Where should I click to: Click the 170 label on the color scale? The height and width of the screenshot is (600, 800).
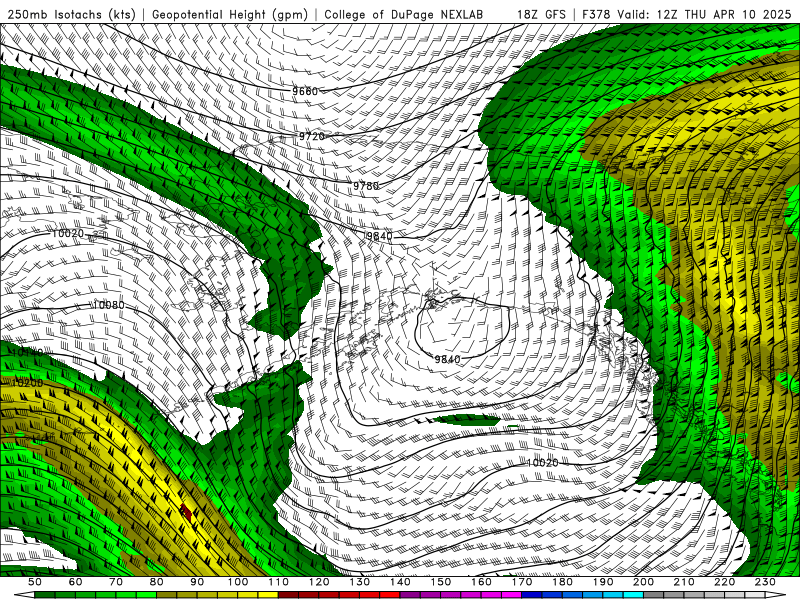(x=522, y=582)
